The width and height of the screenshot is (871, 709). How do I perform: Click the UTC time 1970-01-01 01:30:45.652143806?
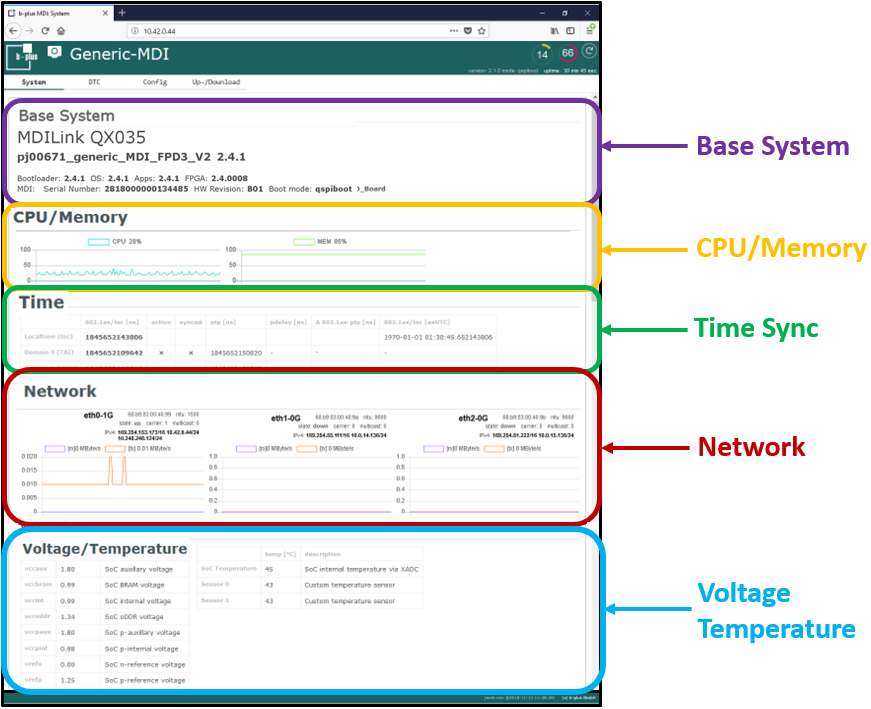click(438, 337)
